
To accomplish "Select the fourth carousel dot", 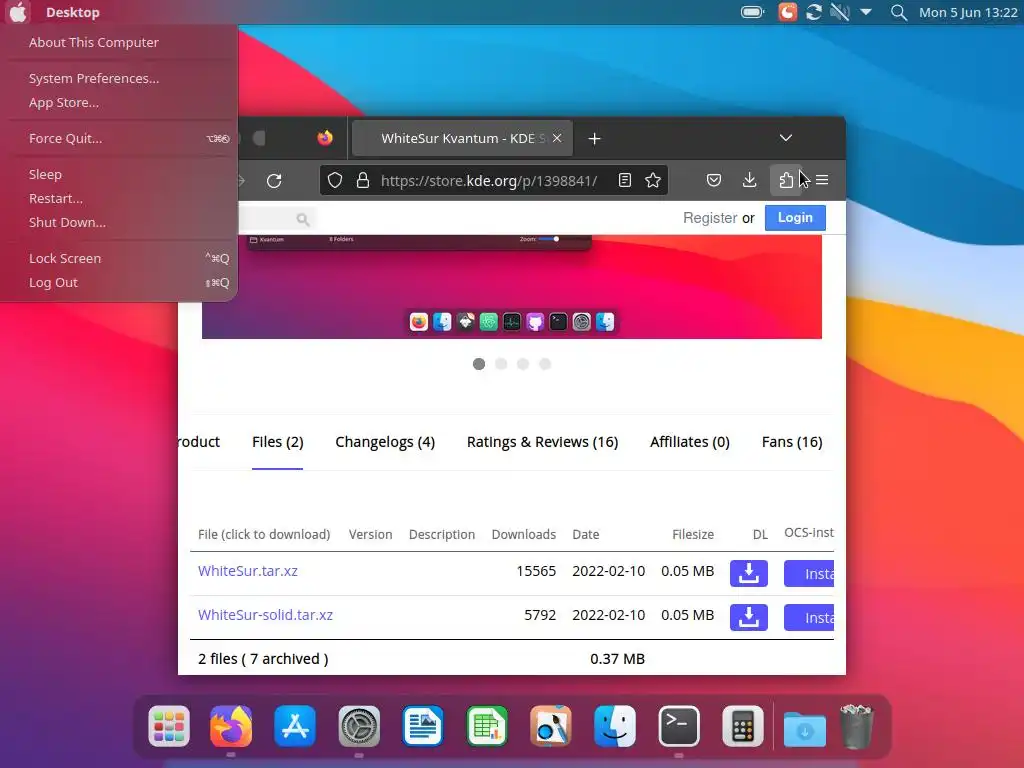I will click(x=545, y=364).
